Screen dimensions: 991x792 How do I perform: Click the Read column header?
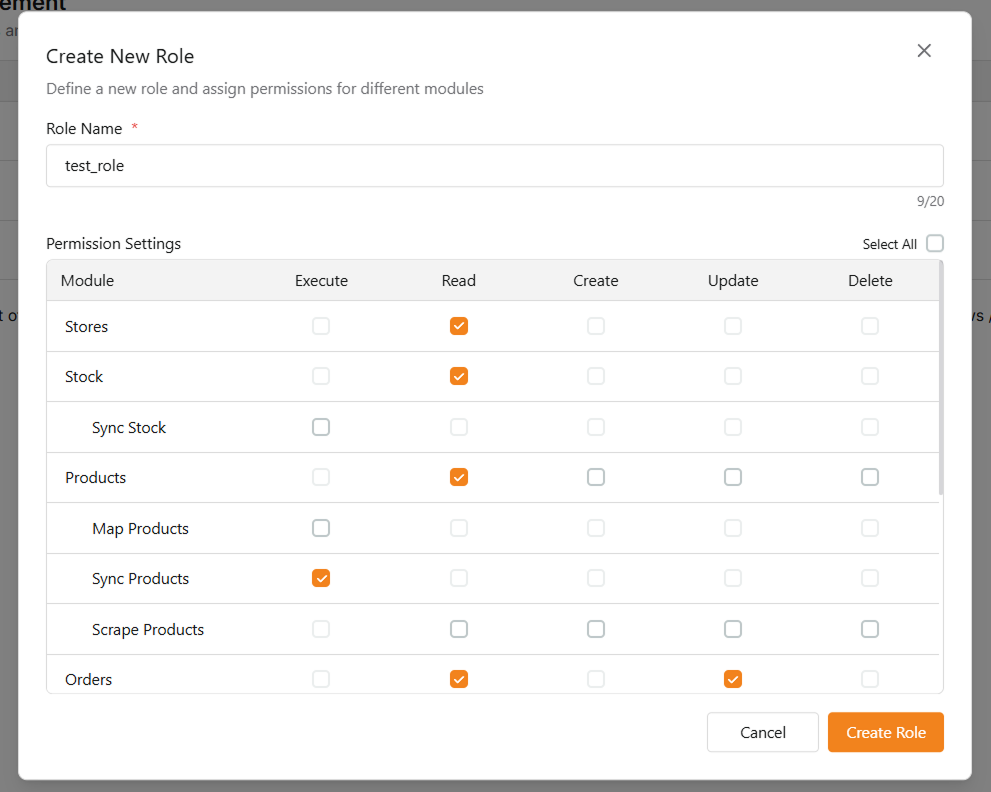(x=459, y=281)
